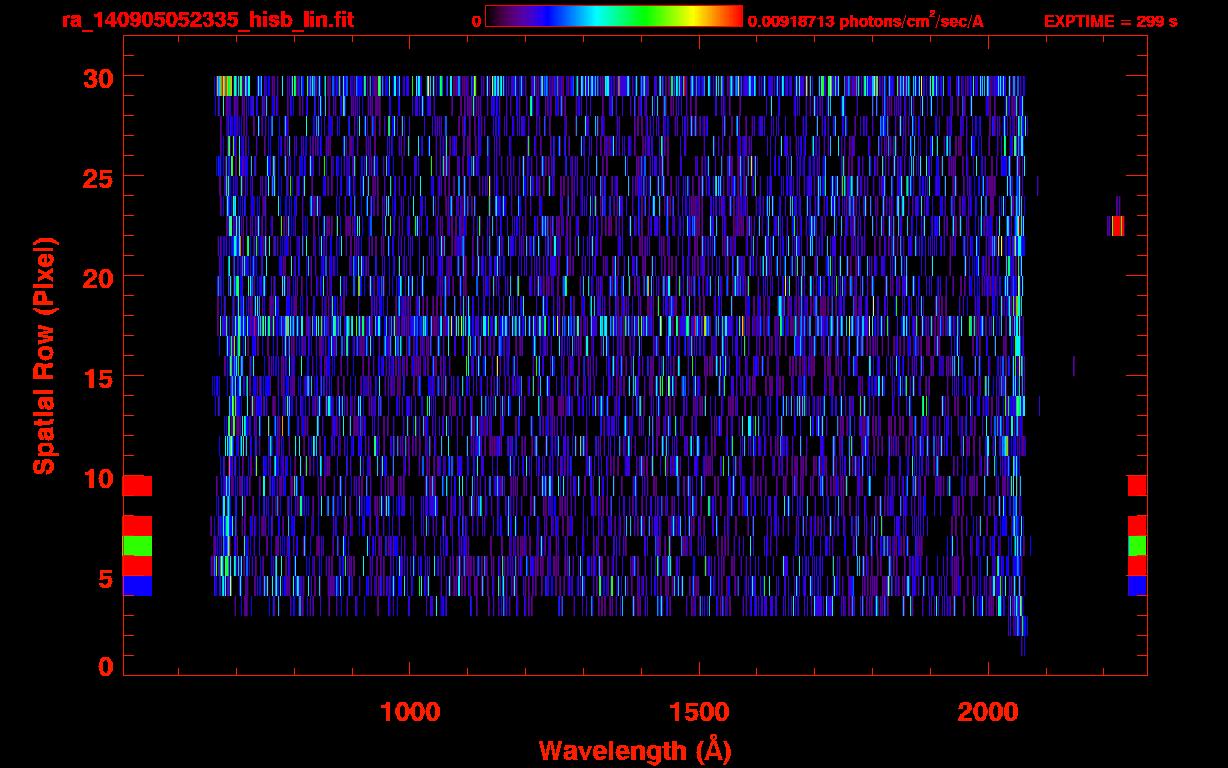
Task: Click the 1500 wavelength tick label
Action: coord(699,711)
